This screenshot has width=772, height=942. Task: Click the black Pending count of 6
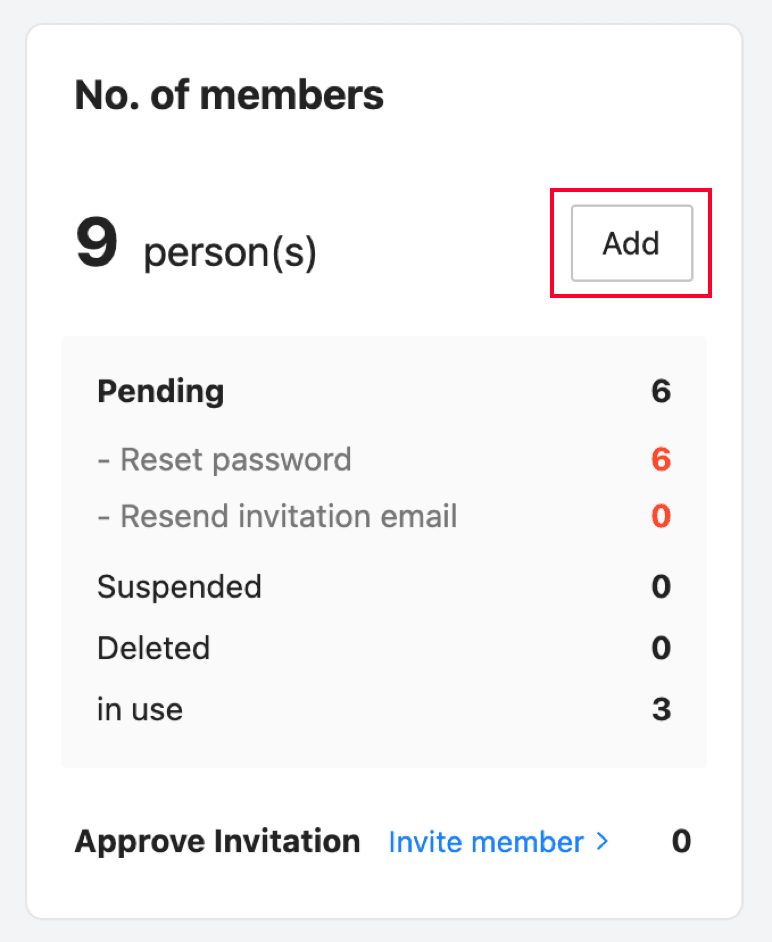coord(660,391)
